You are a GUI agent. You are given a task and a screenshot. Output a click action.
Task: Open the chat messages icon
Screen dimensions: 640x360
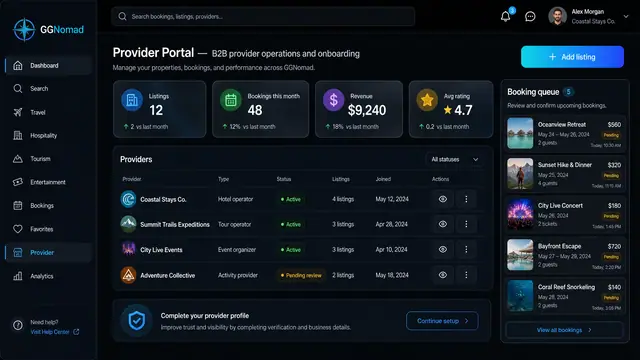pos(530,16)
